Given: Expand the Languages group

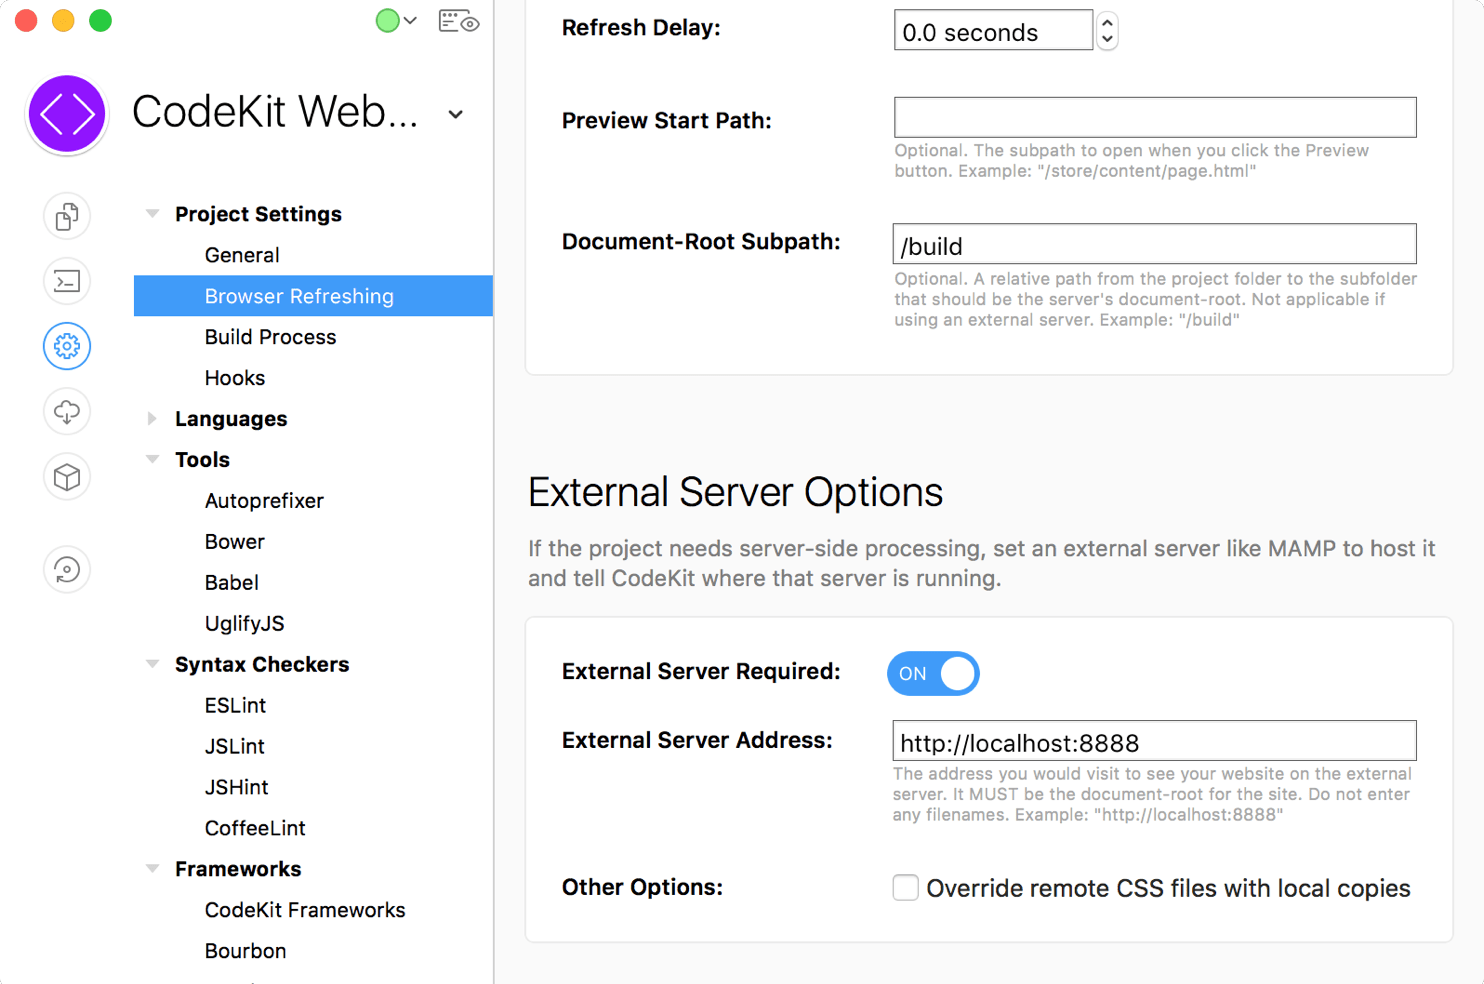Looking at the screenshot, I should (152, 418).
